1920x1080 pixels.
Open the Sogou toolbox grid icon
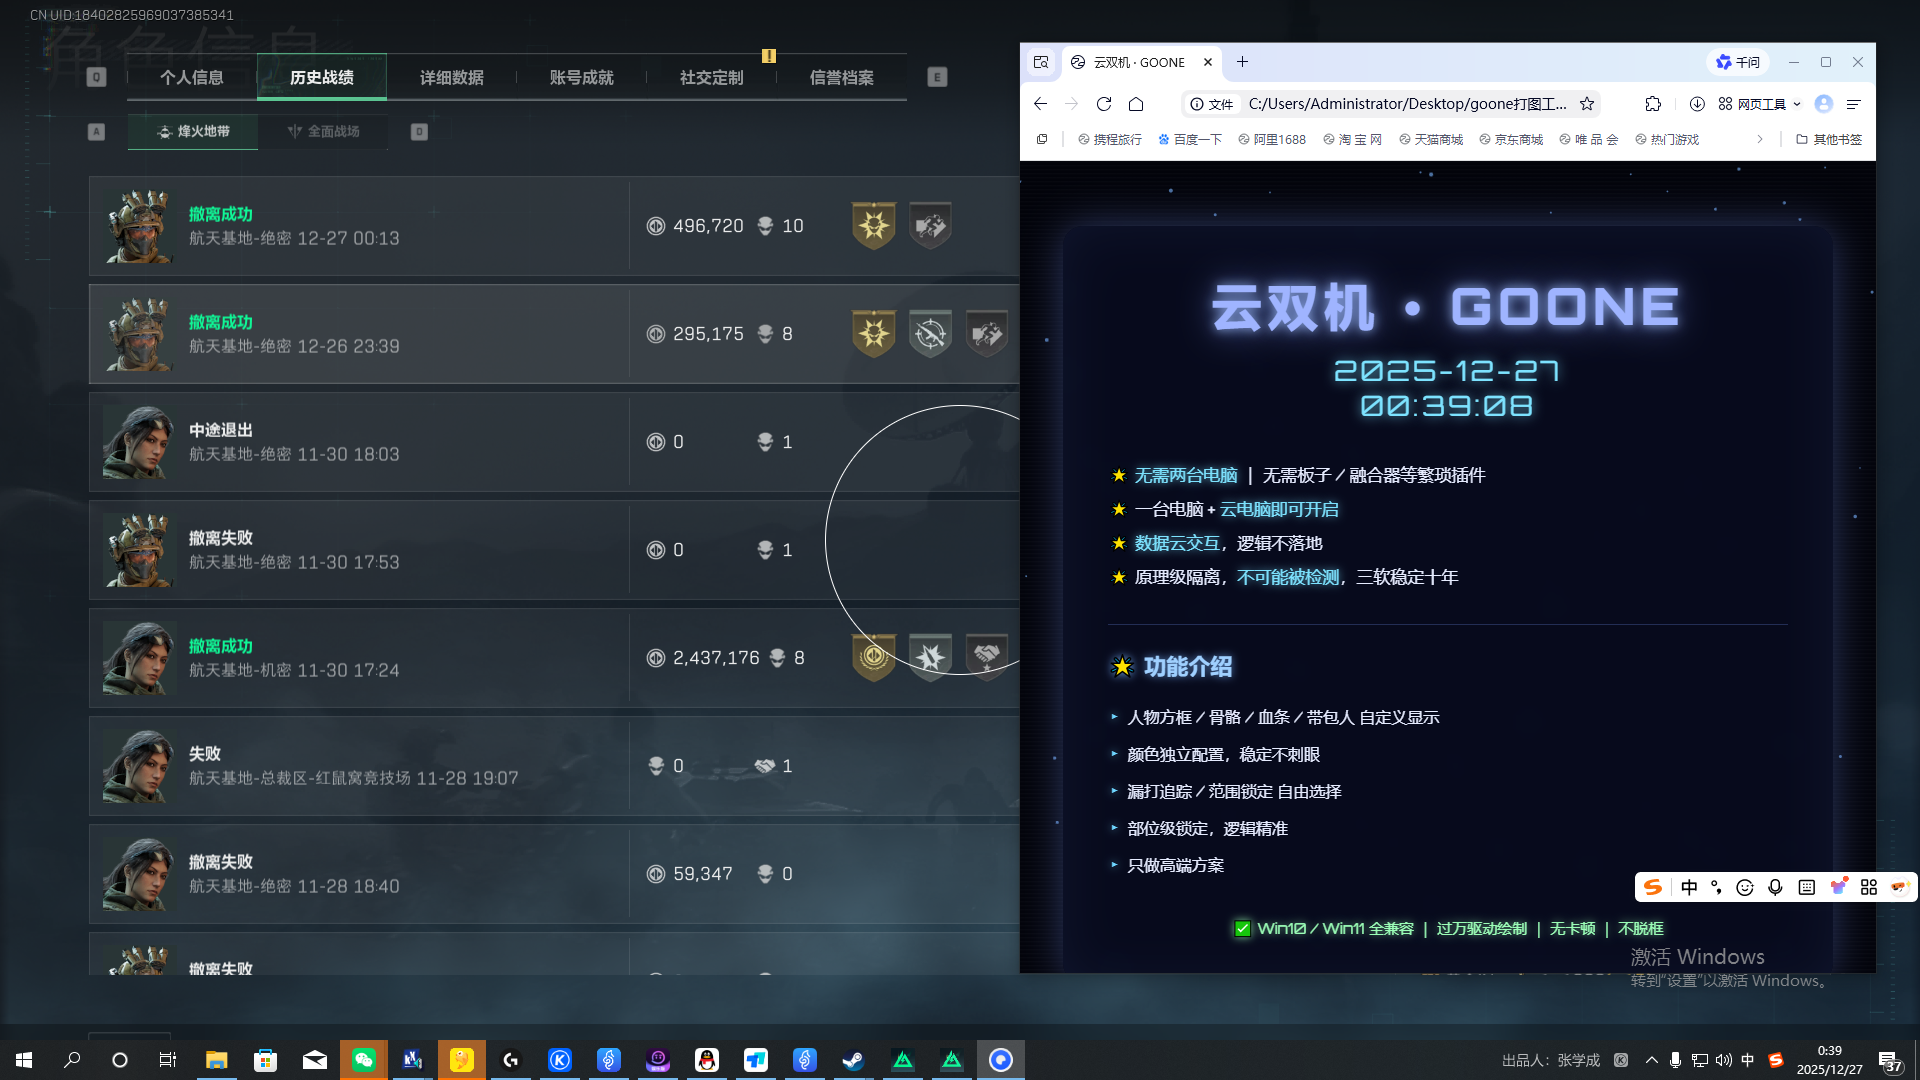pyautogui.click(x=1868, y=887)
